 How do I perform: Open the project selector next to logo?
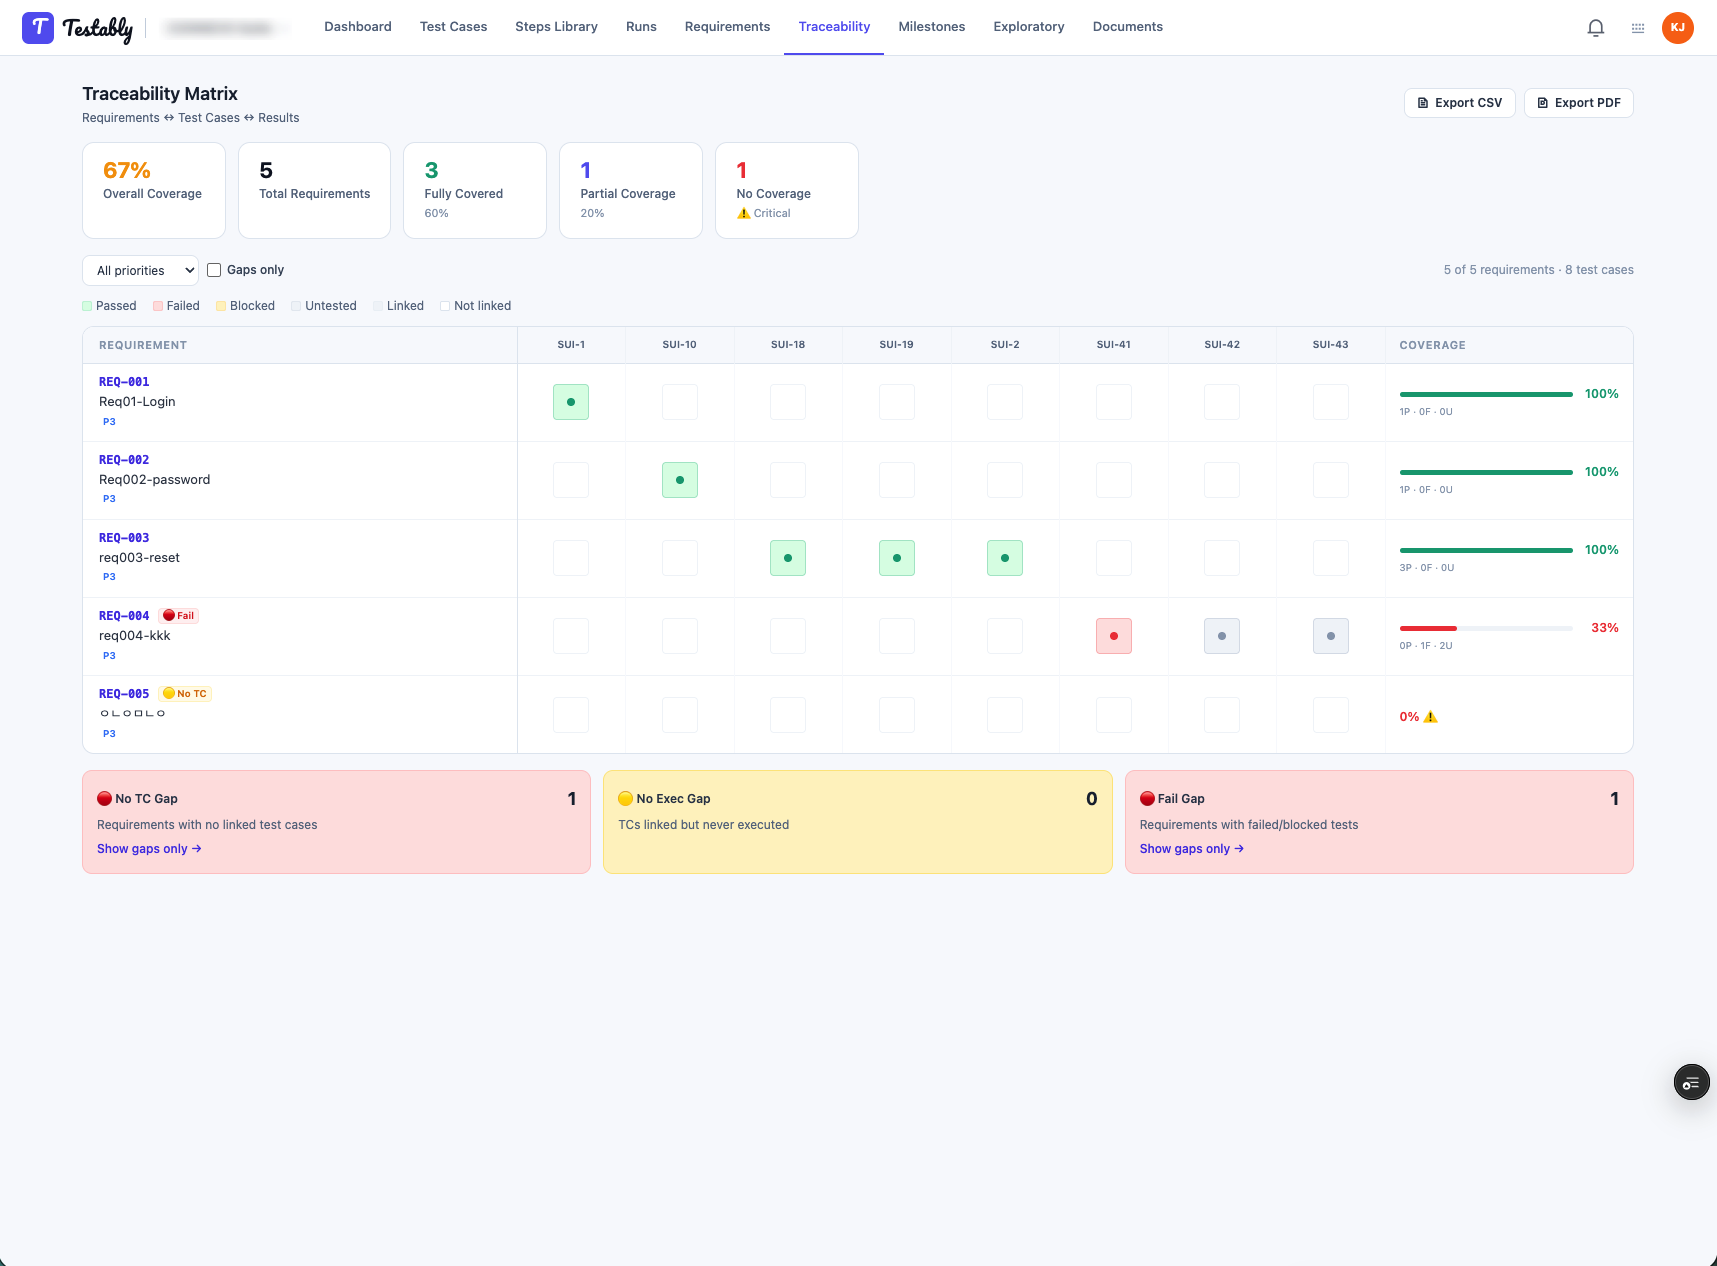point(226,28)
